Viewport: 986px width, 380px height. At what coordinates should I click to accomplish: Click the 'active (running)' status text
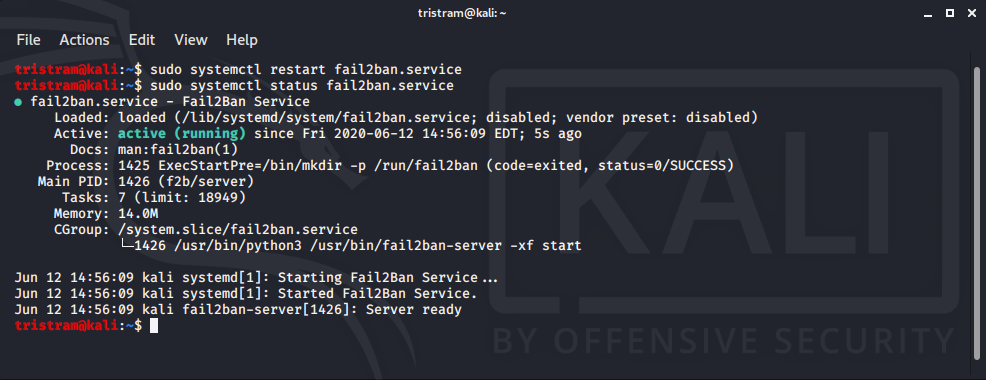pos(182,133)
